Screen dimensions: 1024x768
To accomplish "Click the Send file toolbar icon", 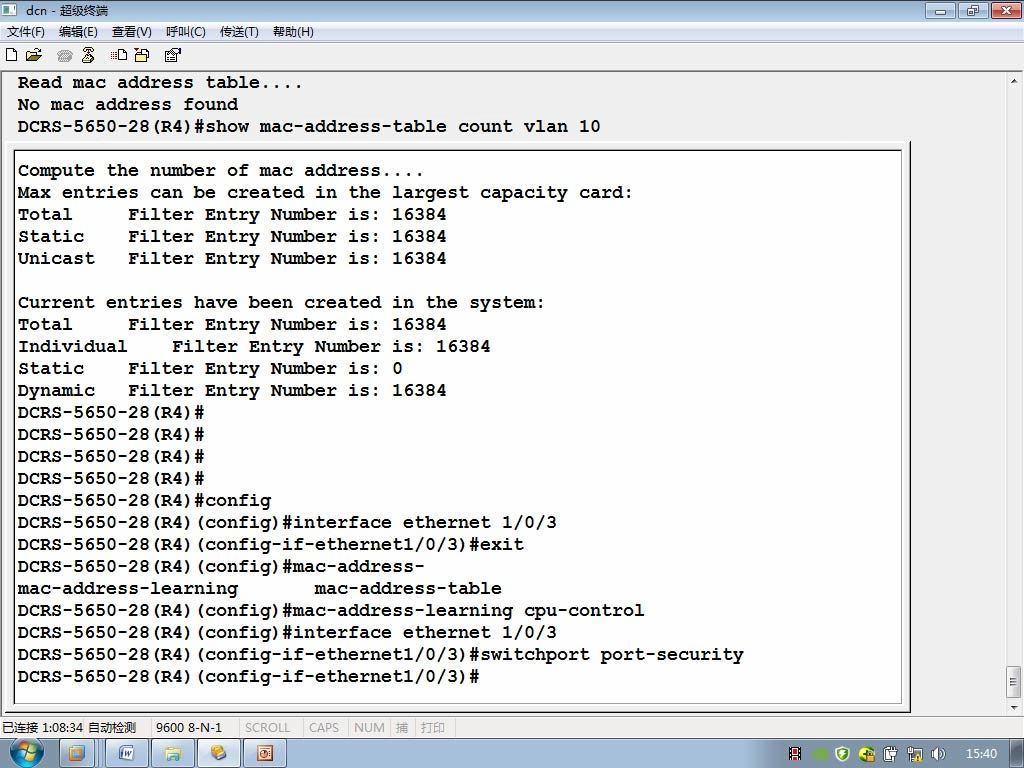I will [x=119, y=56].
